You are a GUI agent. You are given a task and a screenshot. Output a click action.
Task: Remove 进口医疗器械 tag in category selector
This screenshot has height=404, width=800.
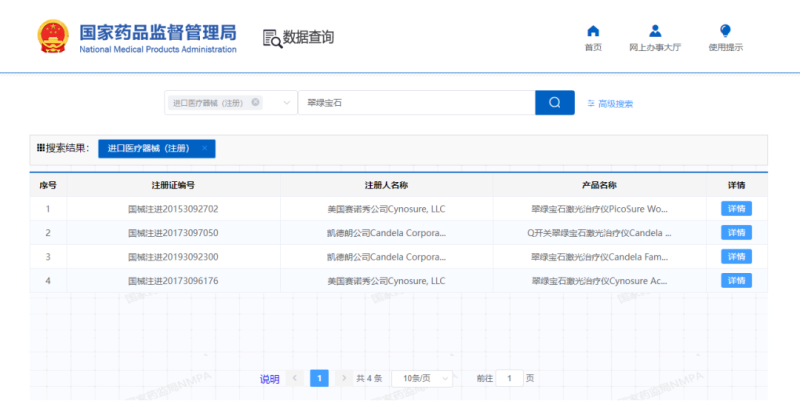(x=256, y=102)
